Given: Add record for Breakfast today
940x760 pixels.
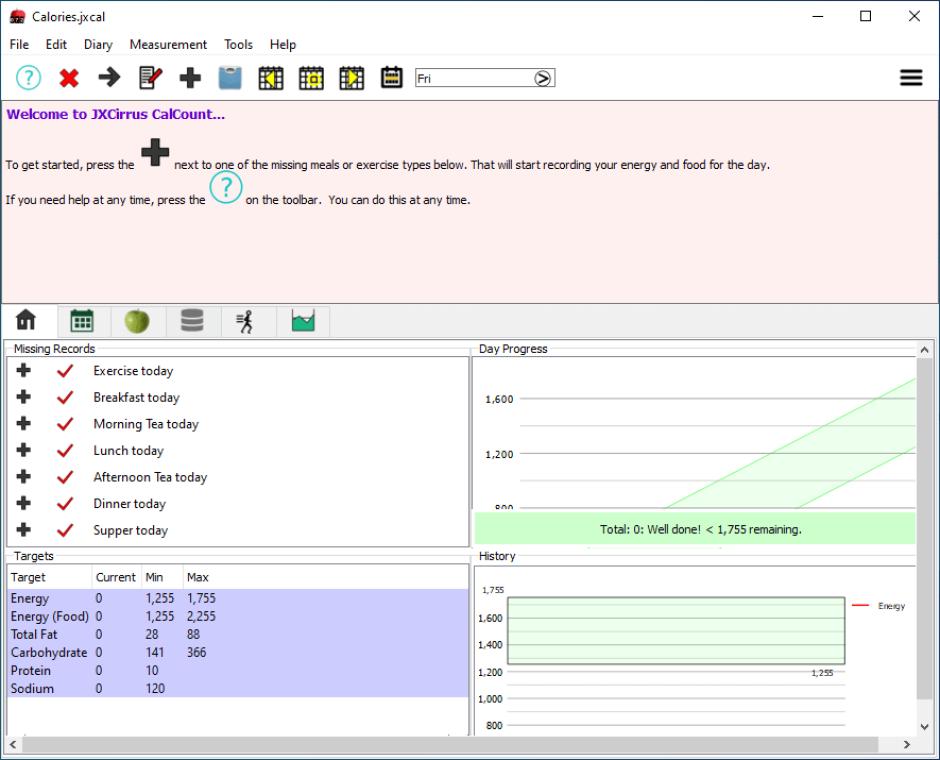Looking at the screenshot, I should 23,397.
